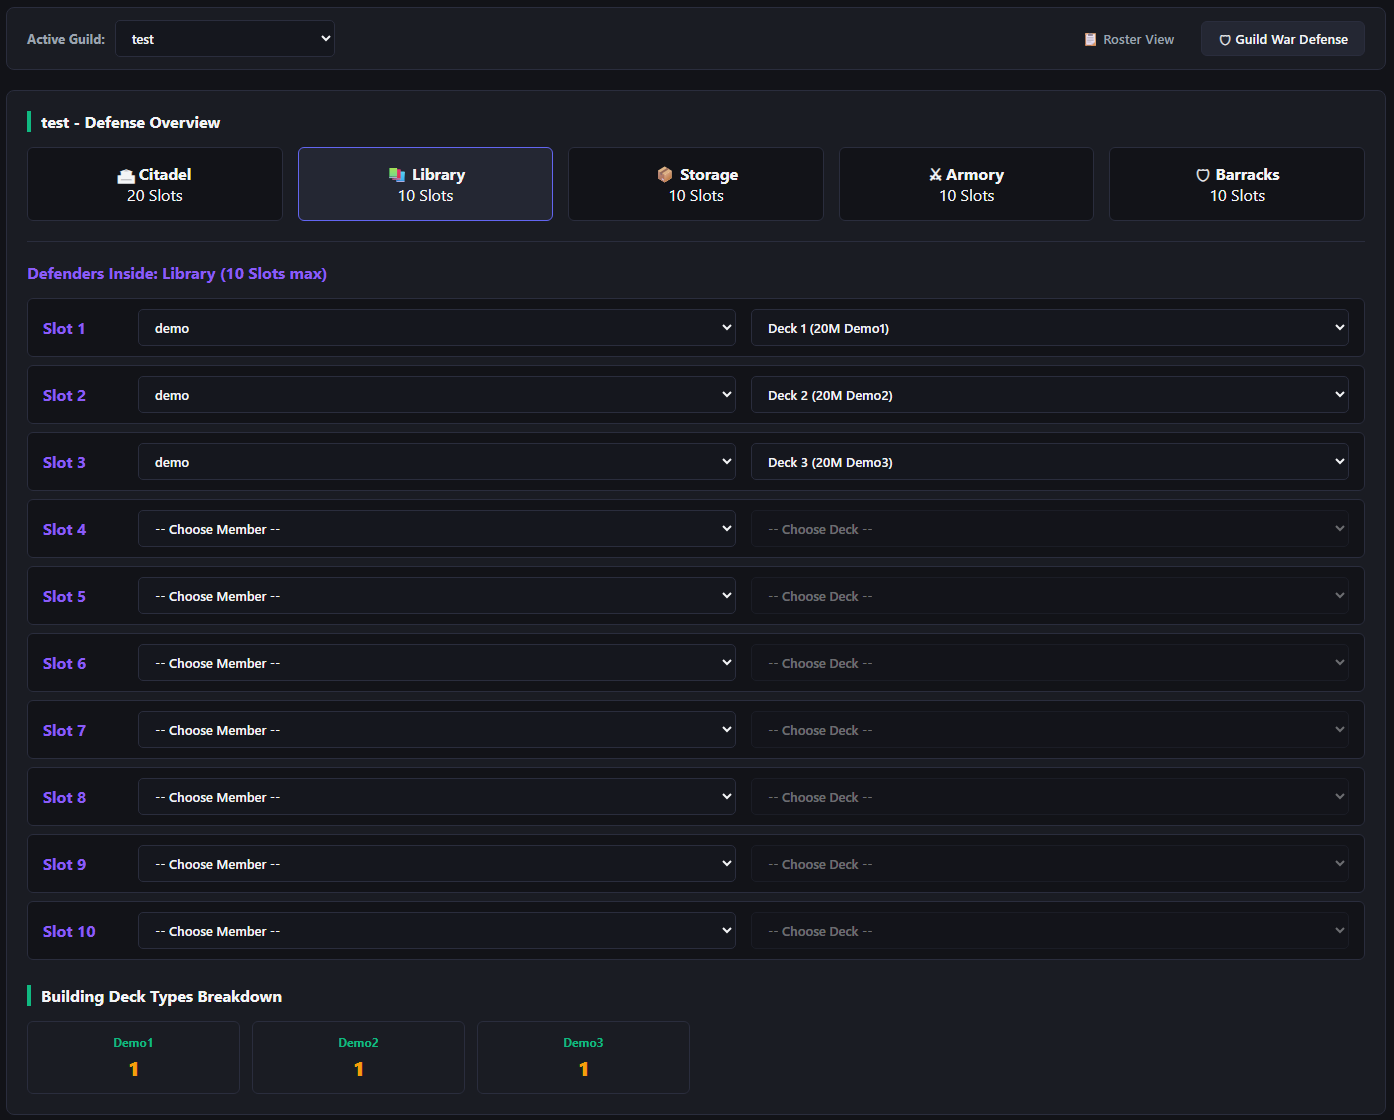This screenshot has height=1120, width=1394.
Task: Open the Deck 1 (20M Demo1) dropdown
Action: tap(1050, 328)
